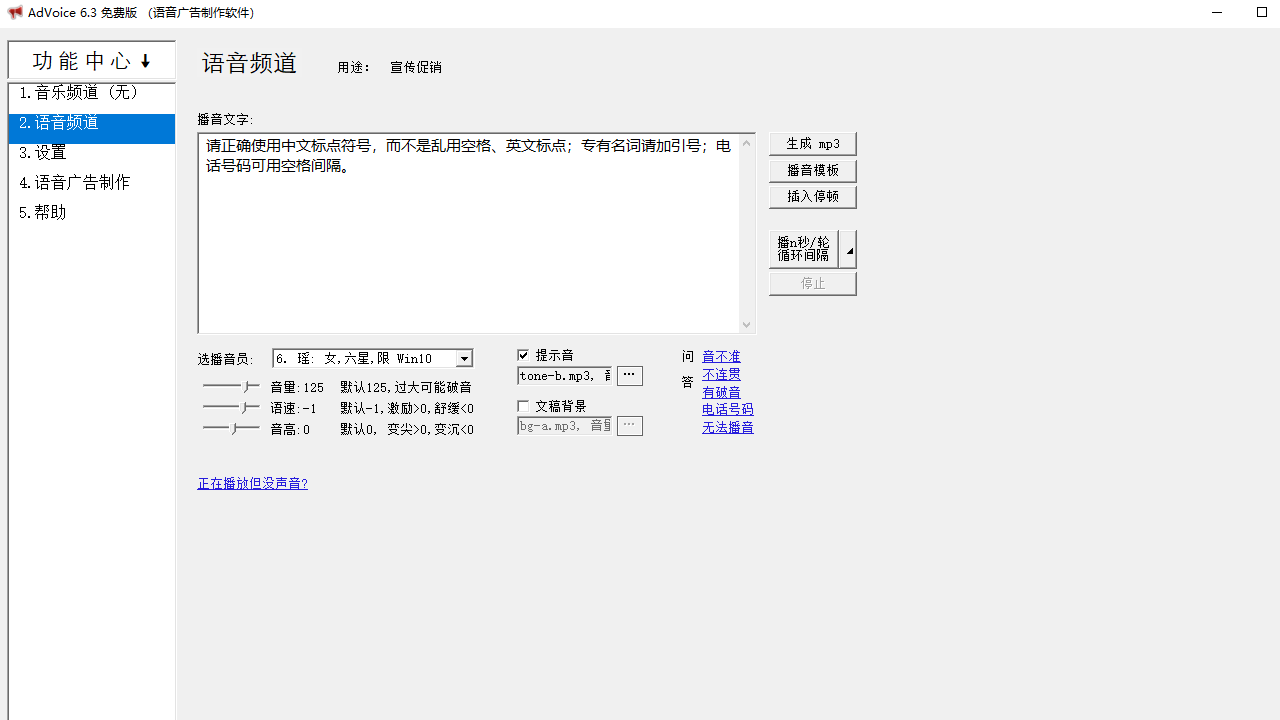Select 1.音乐频道（无） in sidebar

[x=92, y=93]
